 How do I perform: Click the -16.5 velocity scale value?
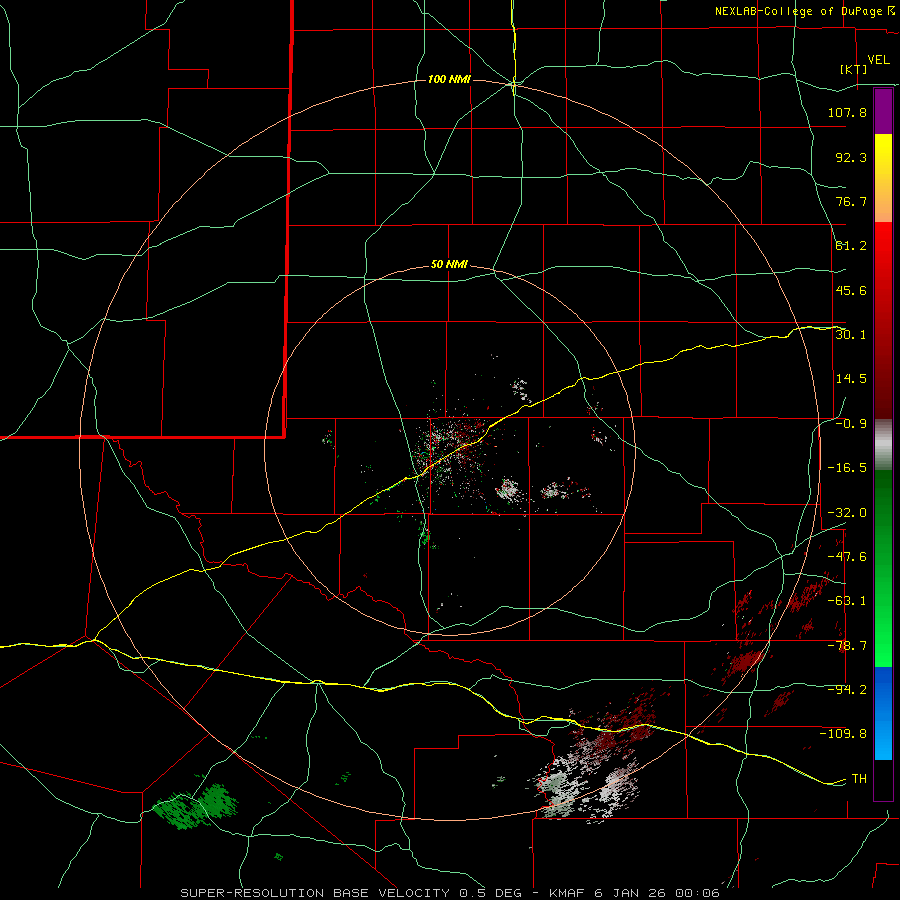(x=847, y=468)
